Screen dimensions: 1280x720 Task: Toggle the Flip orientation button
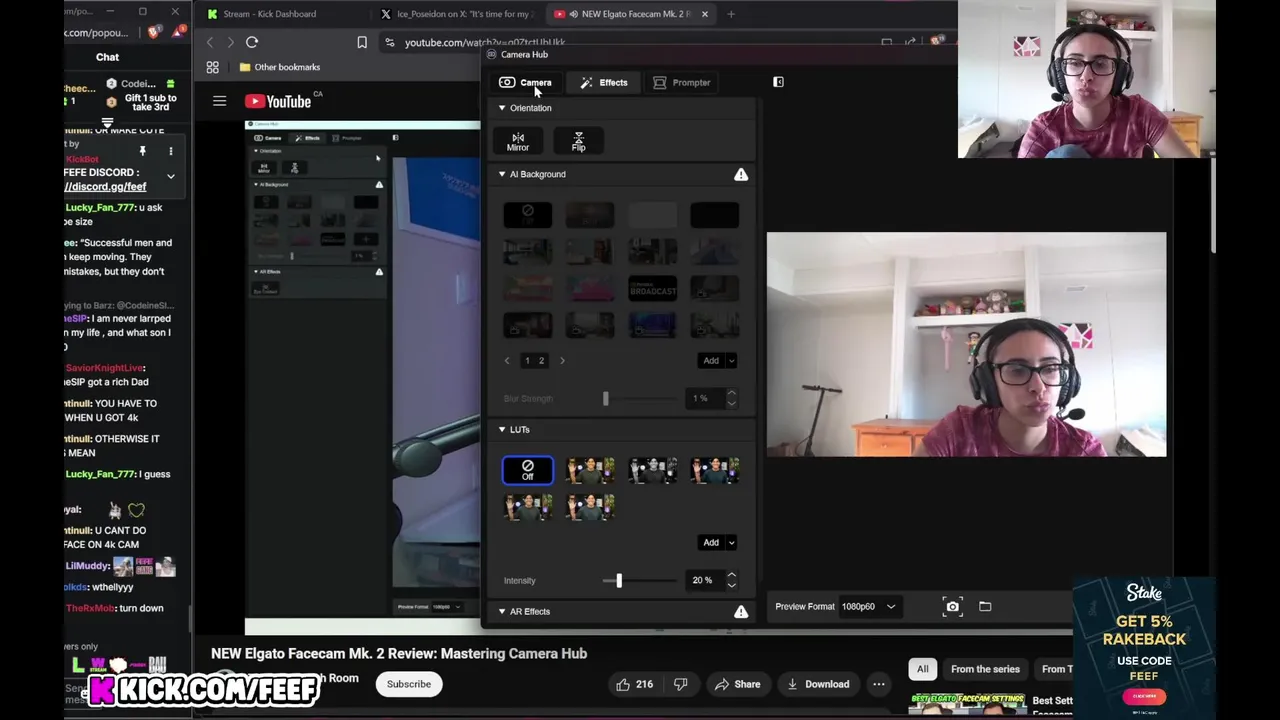click(578, 141)
